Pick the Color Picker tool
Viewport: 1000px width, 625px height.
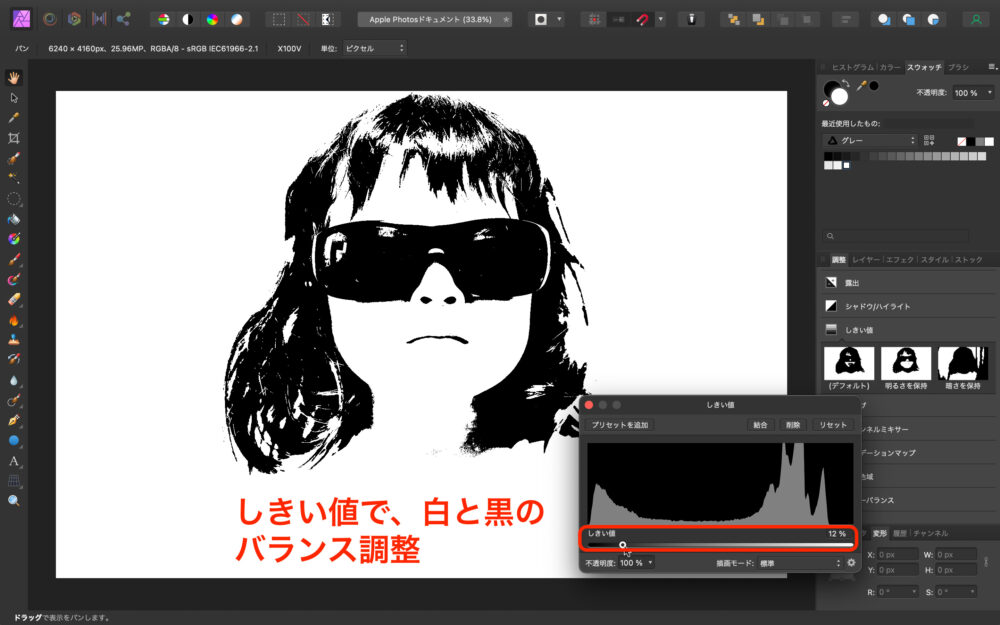tap(14, 116)
